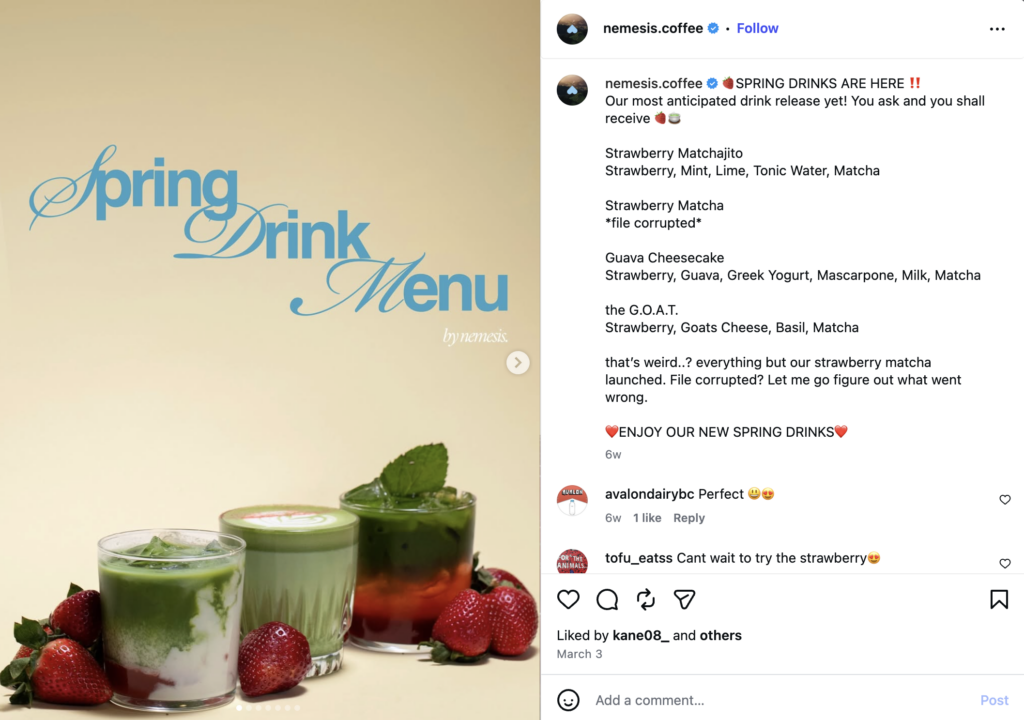Advance to next carousel image arrow
Viewport: 1024px width, 720px height.
pos(518,362)
